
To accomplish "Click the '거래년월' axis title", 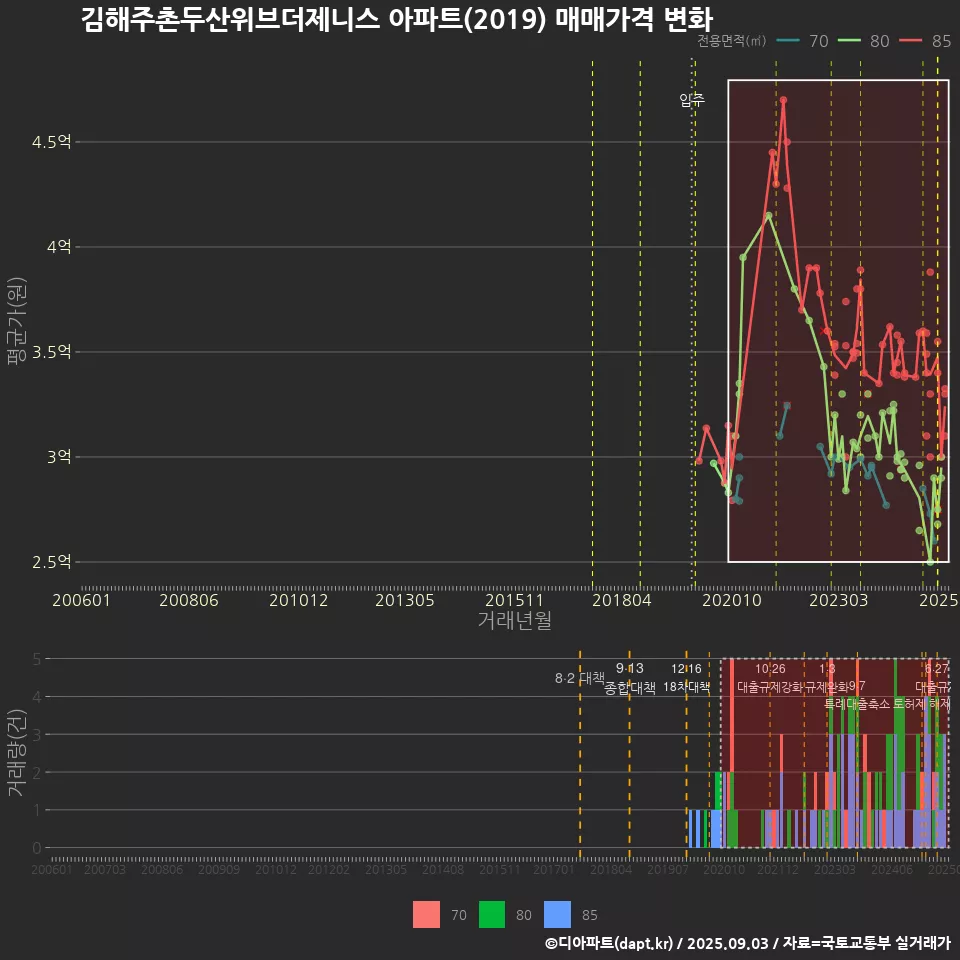I will (x=514, y=620).
